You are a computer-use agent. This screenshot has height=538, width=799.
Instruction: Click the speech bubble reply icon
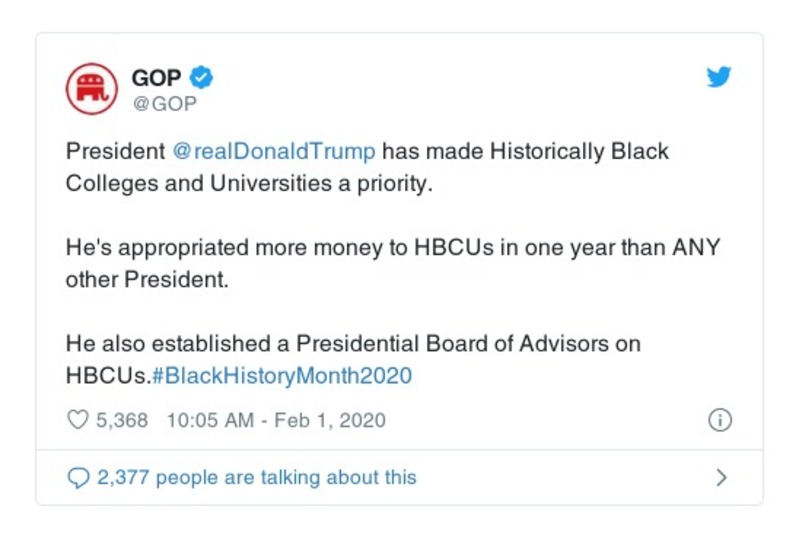78,478
